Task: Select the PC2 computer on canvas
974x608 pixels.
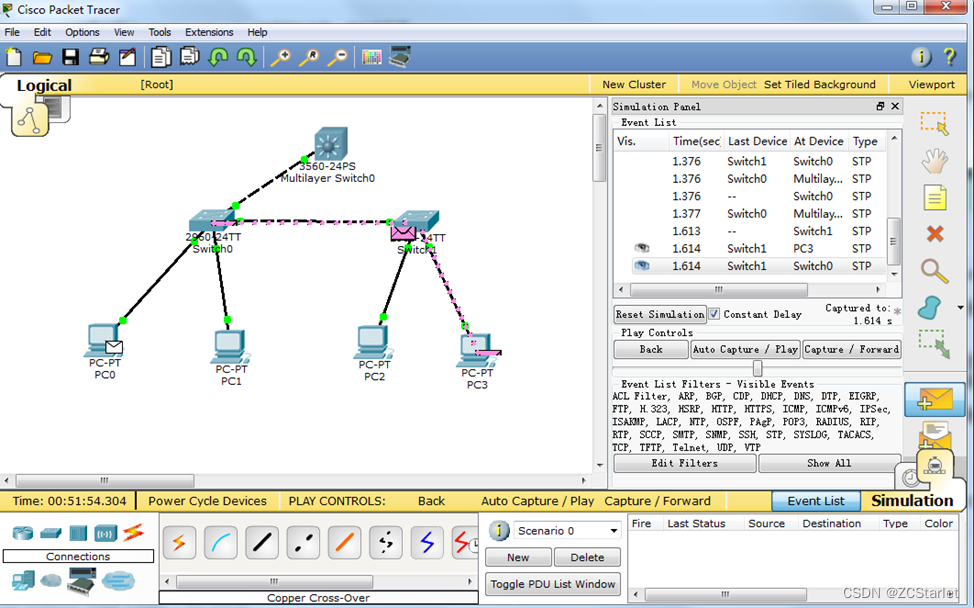Action: (373, 343)
